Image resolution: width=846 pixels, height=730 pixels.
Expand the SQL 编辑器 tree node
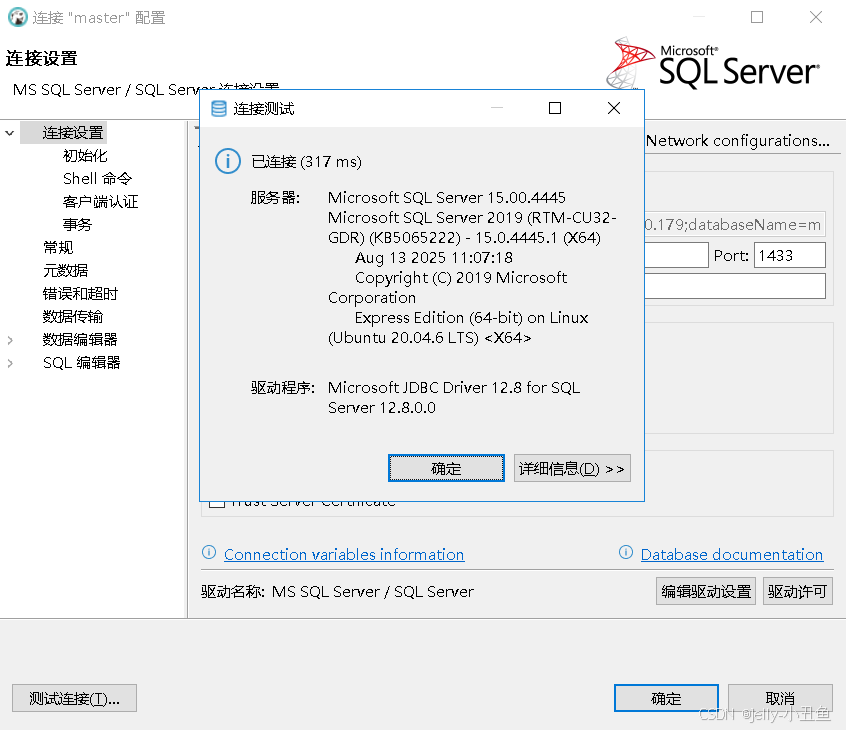point(10,363)
